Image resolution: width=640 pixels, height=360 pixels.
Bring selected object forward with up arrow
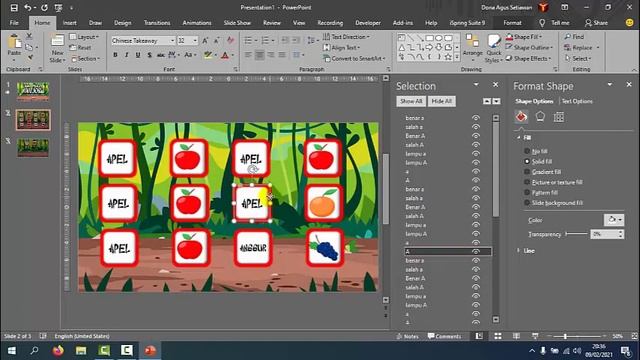[487, 101]
